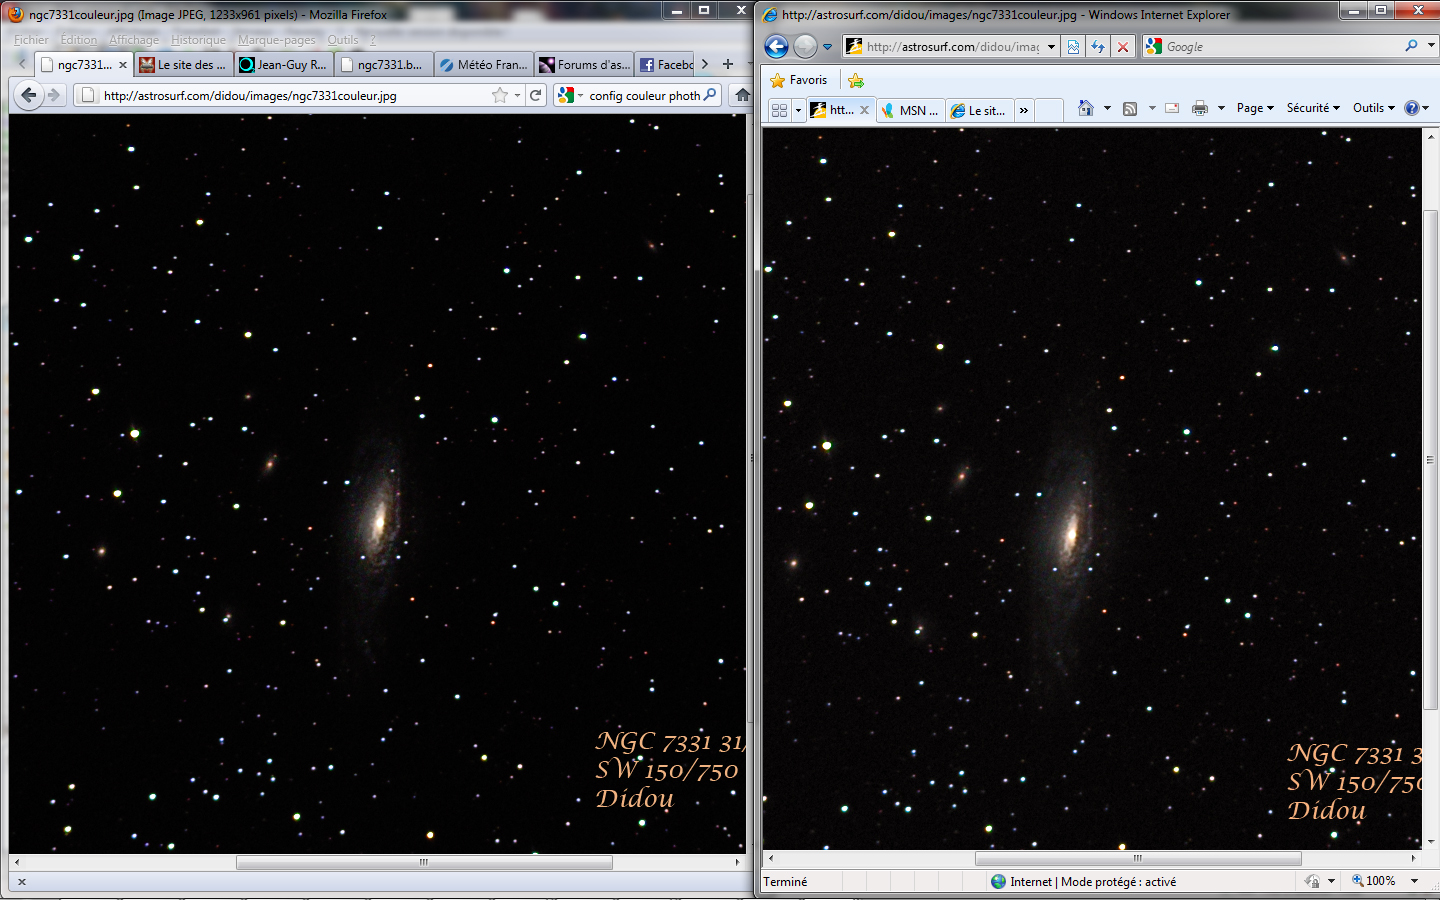Close the current Internet Explorer tab
Screen dimensions: 1440x900
pyautogui.click(x=865, y=110)
